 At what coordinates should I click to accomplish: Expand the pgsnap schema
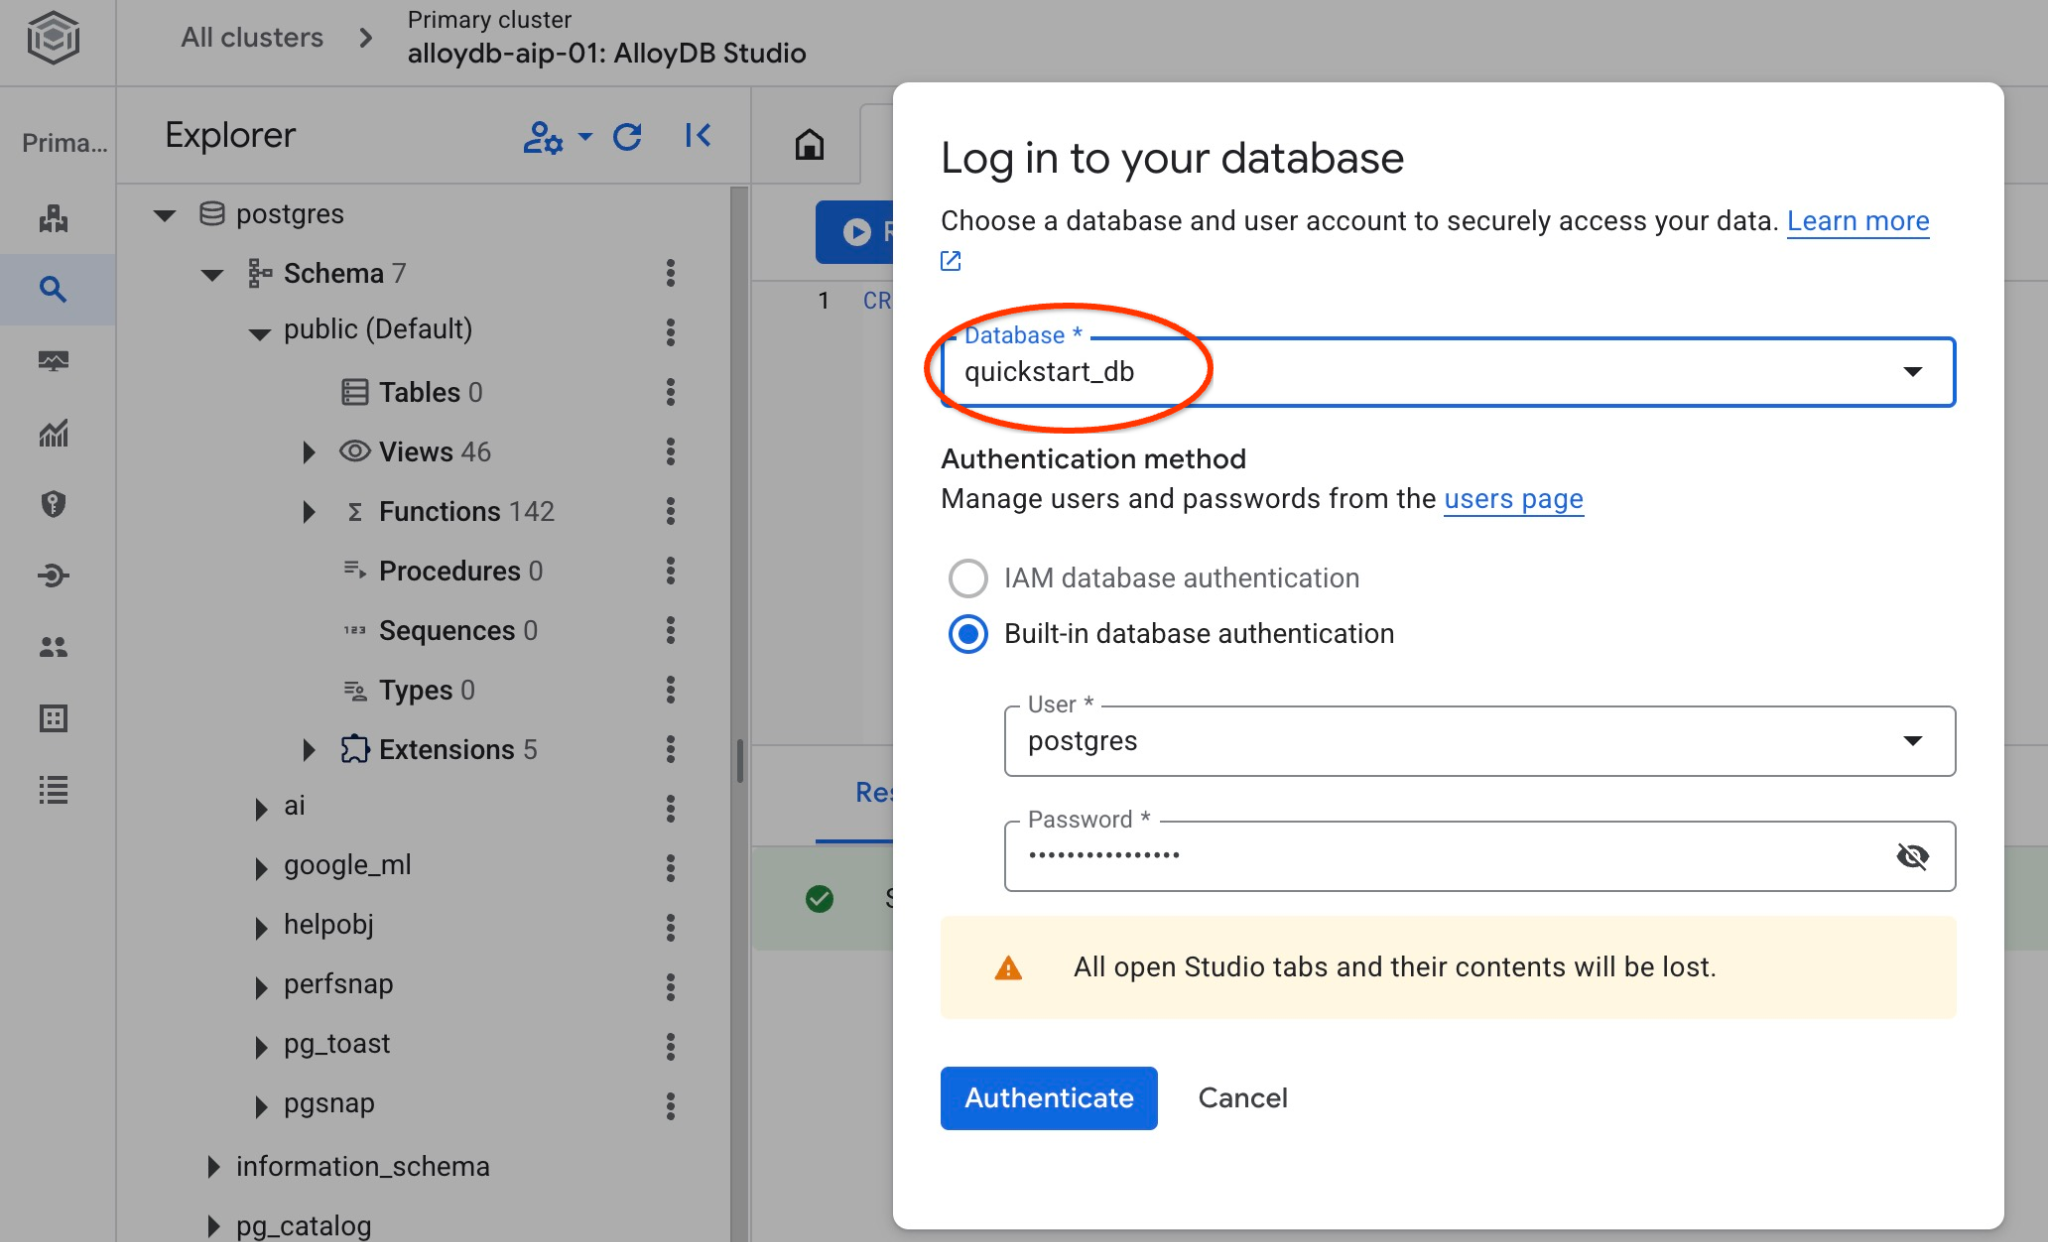coord(260,1106)
